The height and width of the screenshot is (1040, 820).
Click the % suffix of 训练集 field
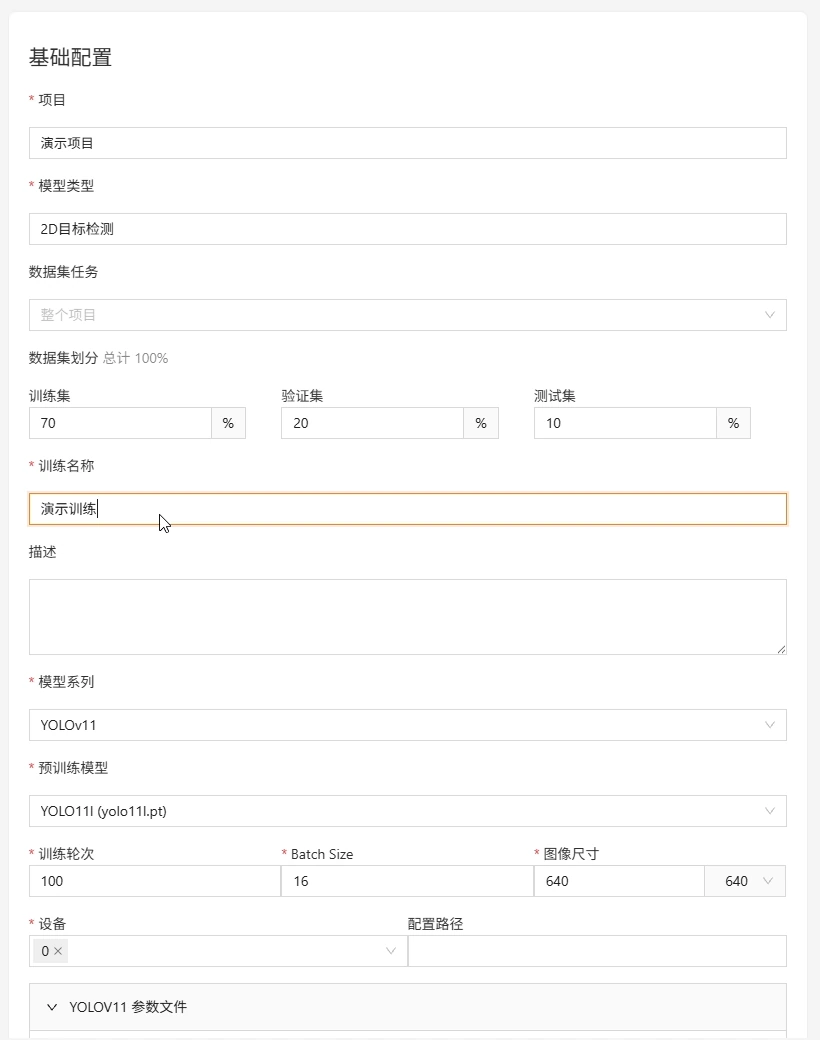228,423
